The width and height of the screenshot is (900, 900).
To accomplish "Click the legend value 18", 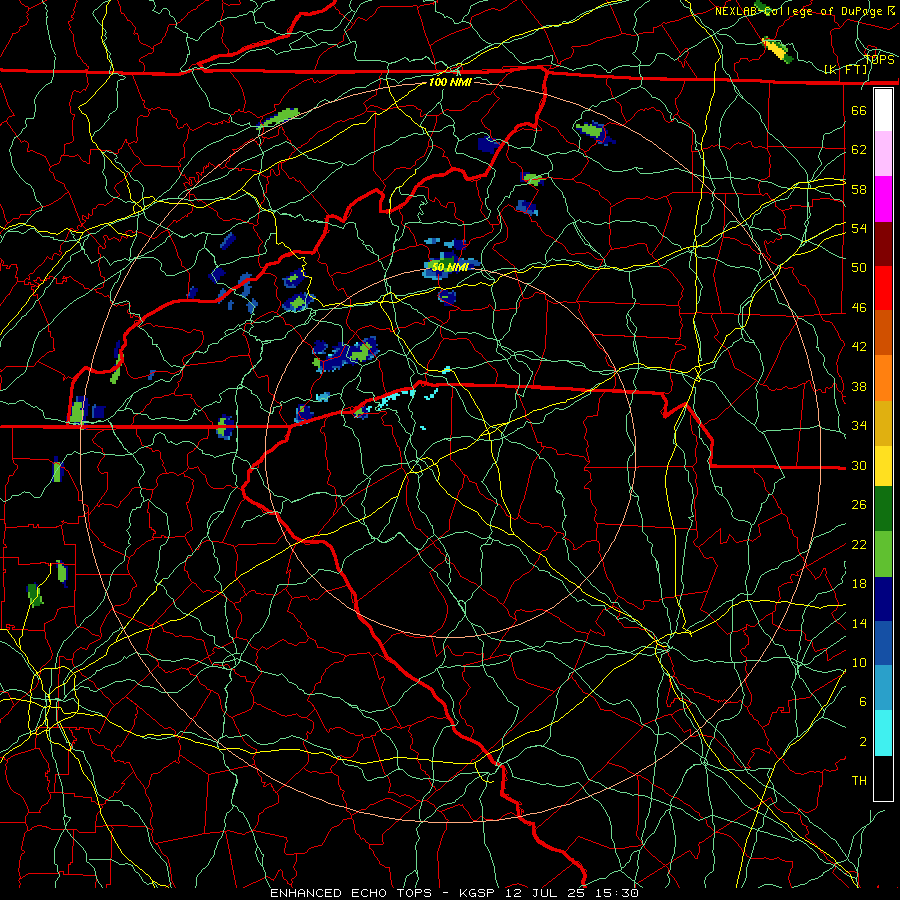I will point(859,584).
